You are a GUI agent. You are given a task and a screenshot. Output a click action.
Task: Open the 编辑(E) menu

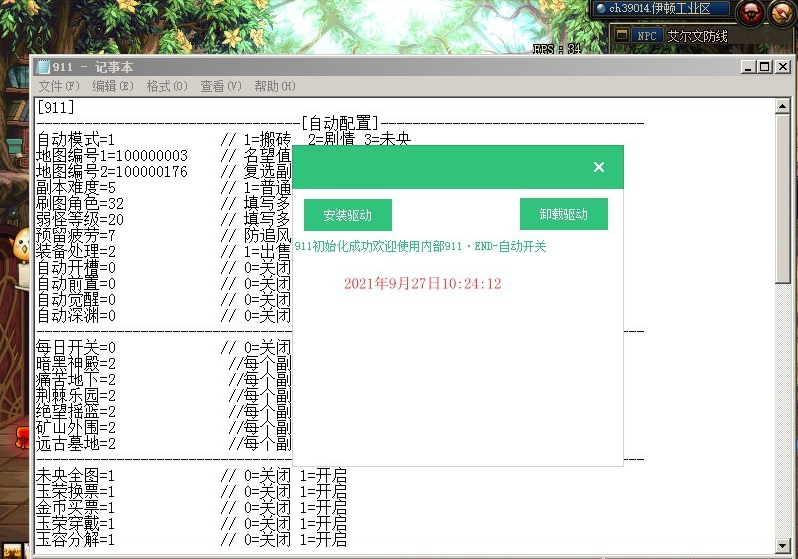[x=112, y=86]
